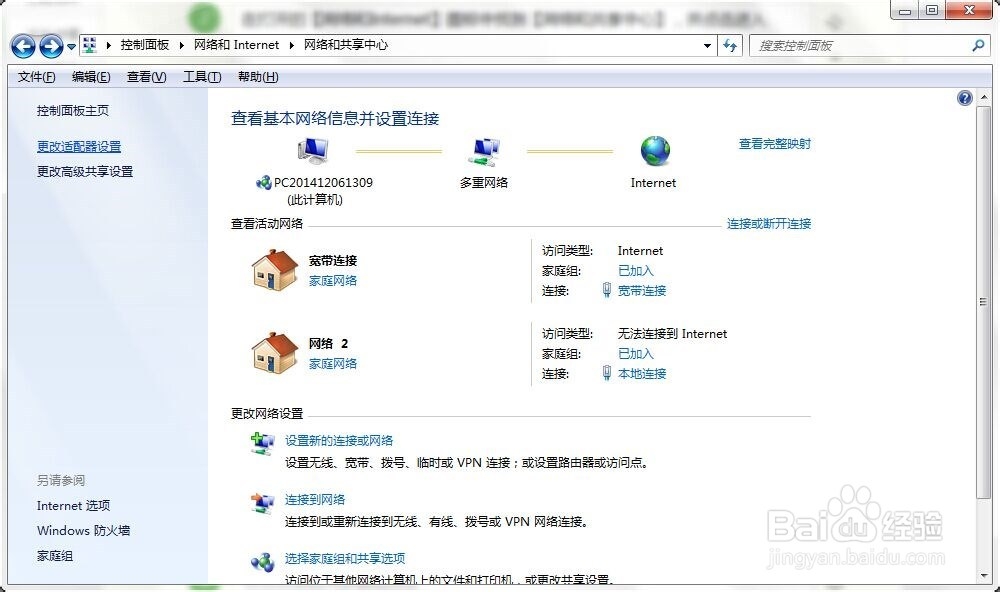Click the PC201412061309 computer icon

click(x=313, y=148)
